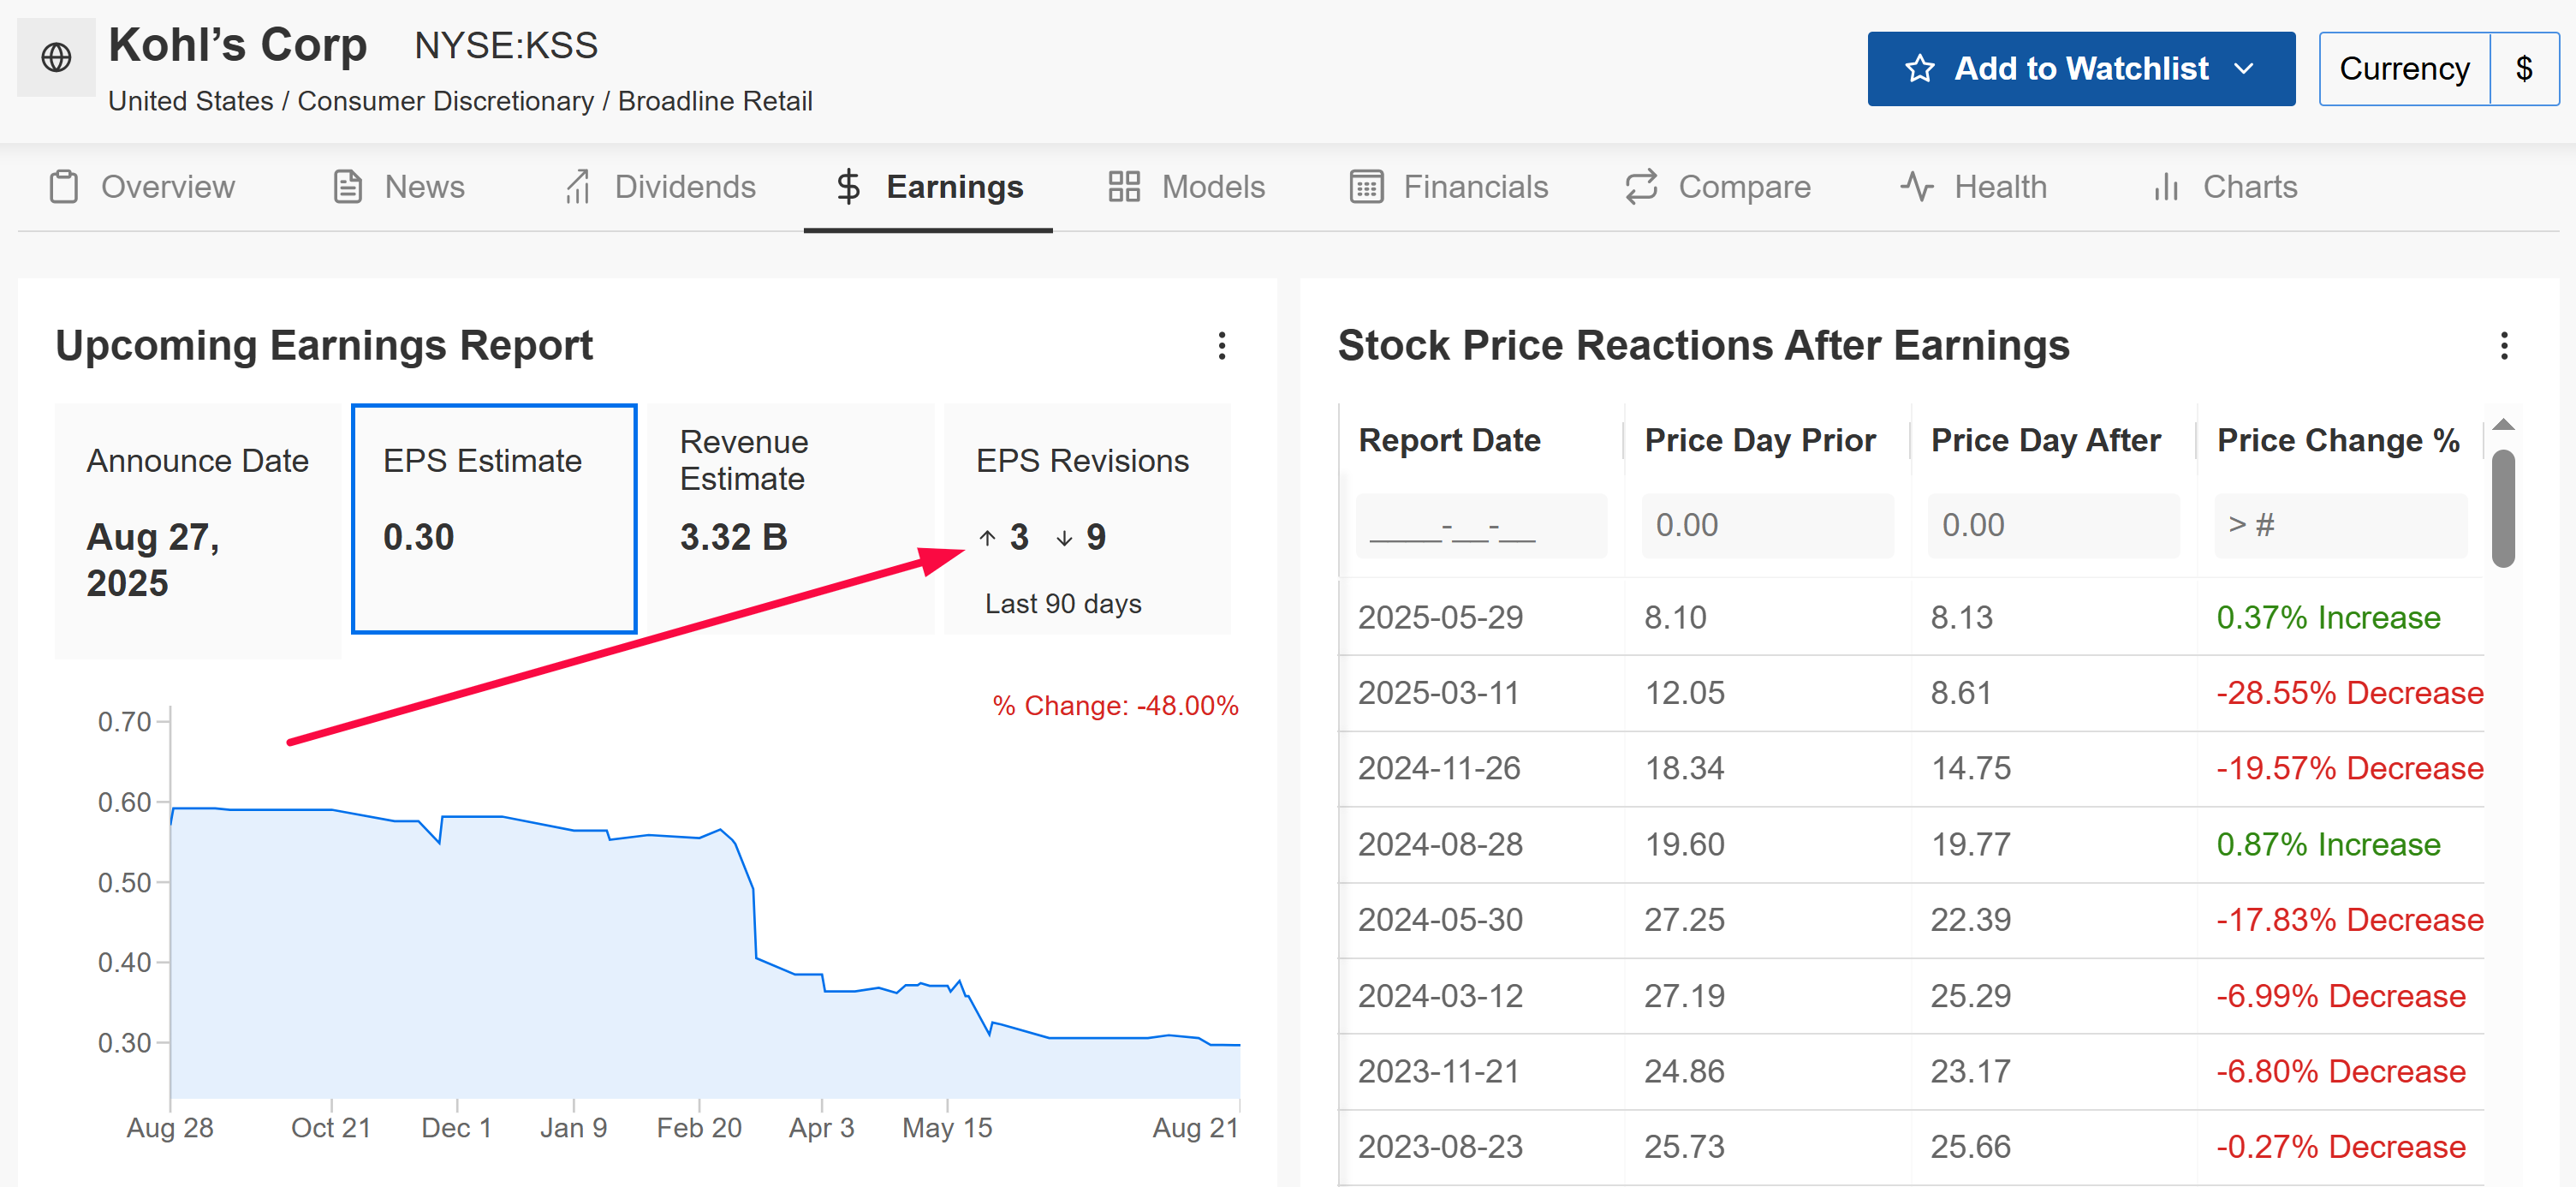
Task: Click the 0.87% Increase value
Action: click(x=2328, y=844)
